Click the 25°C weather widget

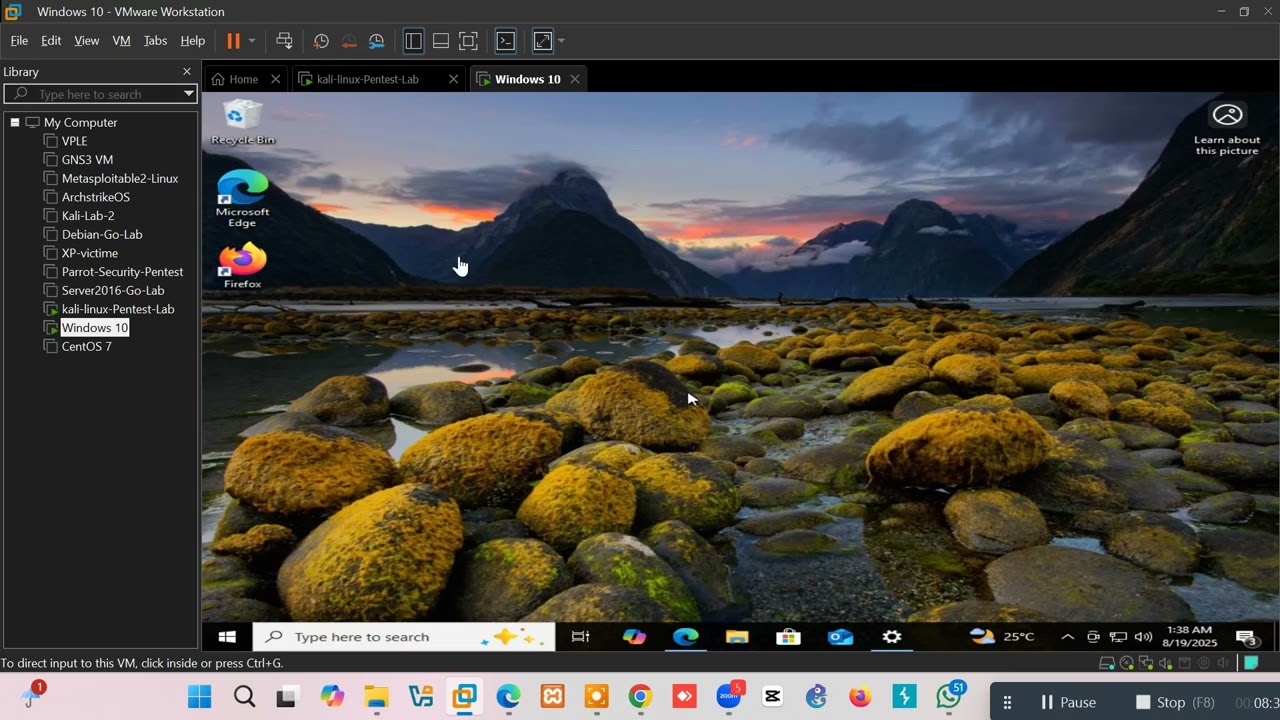1002,637
